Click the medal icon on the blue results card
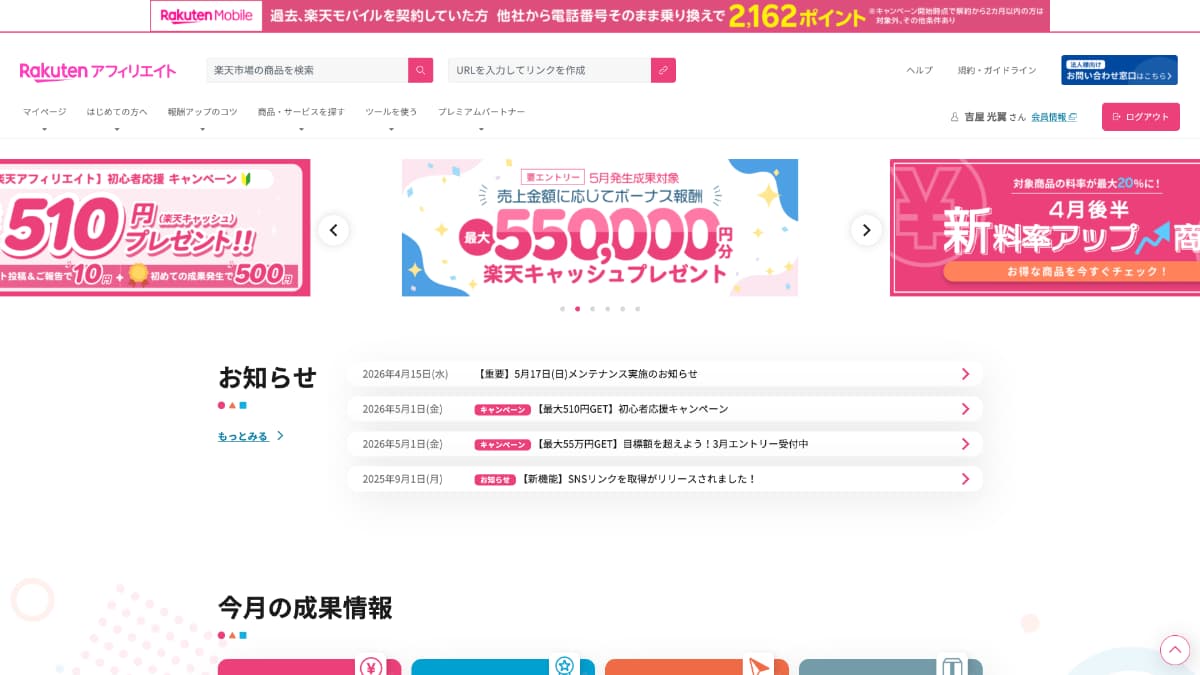This screenshot has width=1200, height=675. click(564, 666)
